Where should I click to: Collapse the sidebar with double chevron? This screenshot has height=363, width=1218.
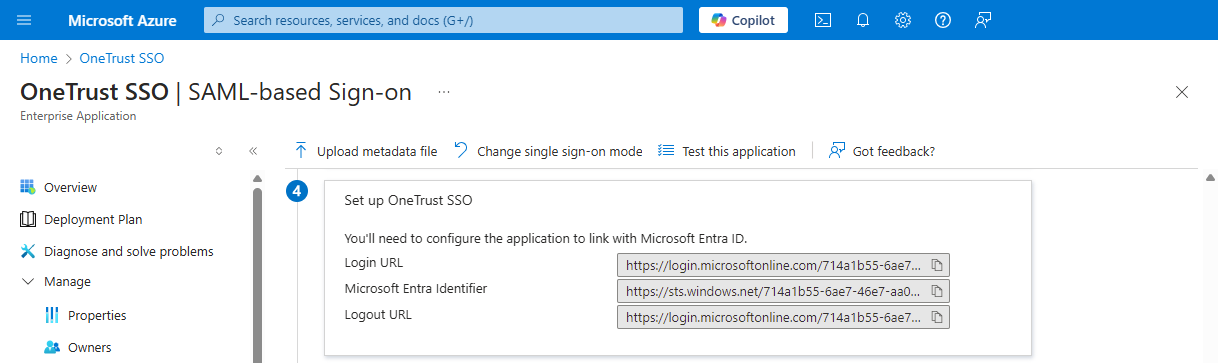(253, 151)
